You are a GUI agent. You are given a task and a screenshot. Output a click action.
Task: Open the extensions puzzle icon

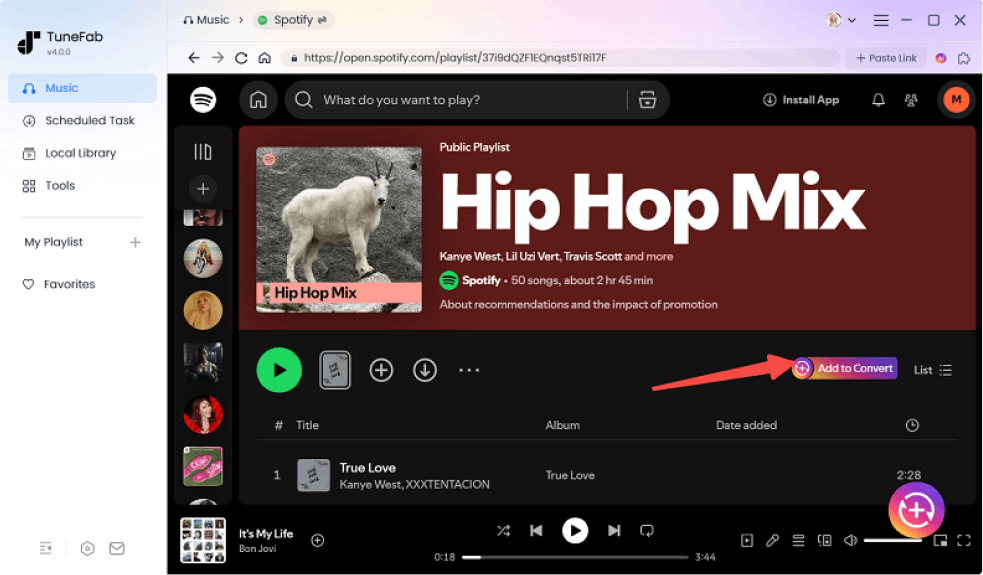[x=964, y=58]
